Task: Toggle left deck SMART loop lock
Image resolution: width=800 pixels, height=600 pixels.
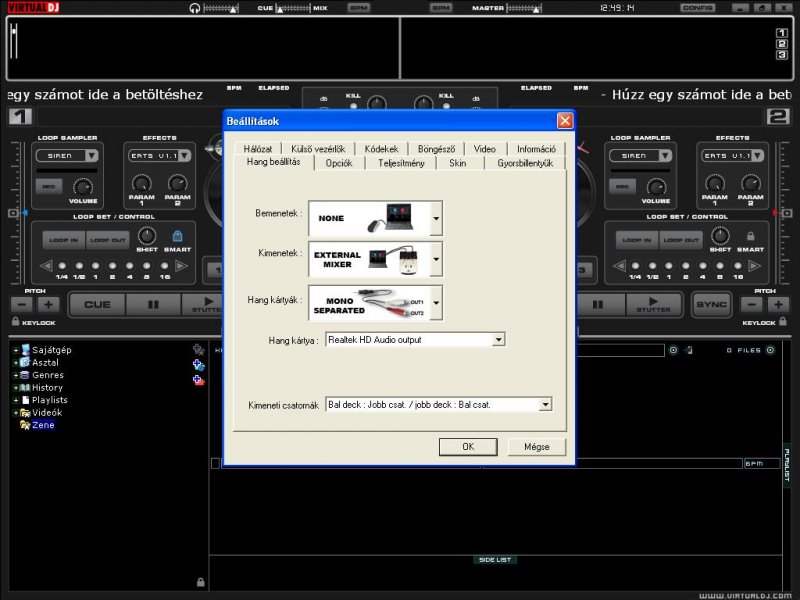Action: [x=177, y=236]
